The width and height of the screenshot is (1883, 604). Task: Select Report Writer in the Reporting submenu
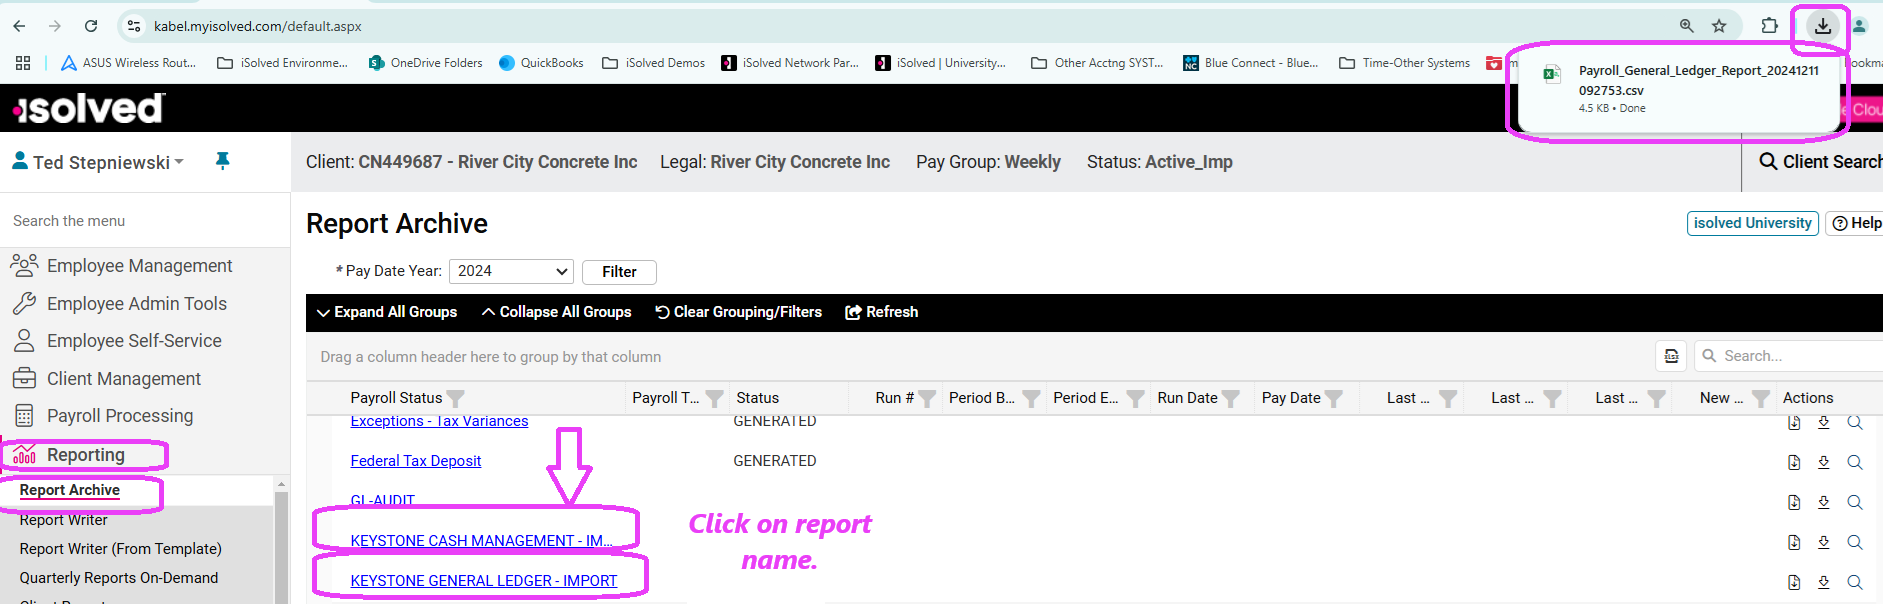[x=63, y=520]
